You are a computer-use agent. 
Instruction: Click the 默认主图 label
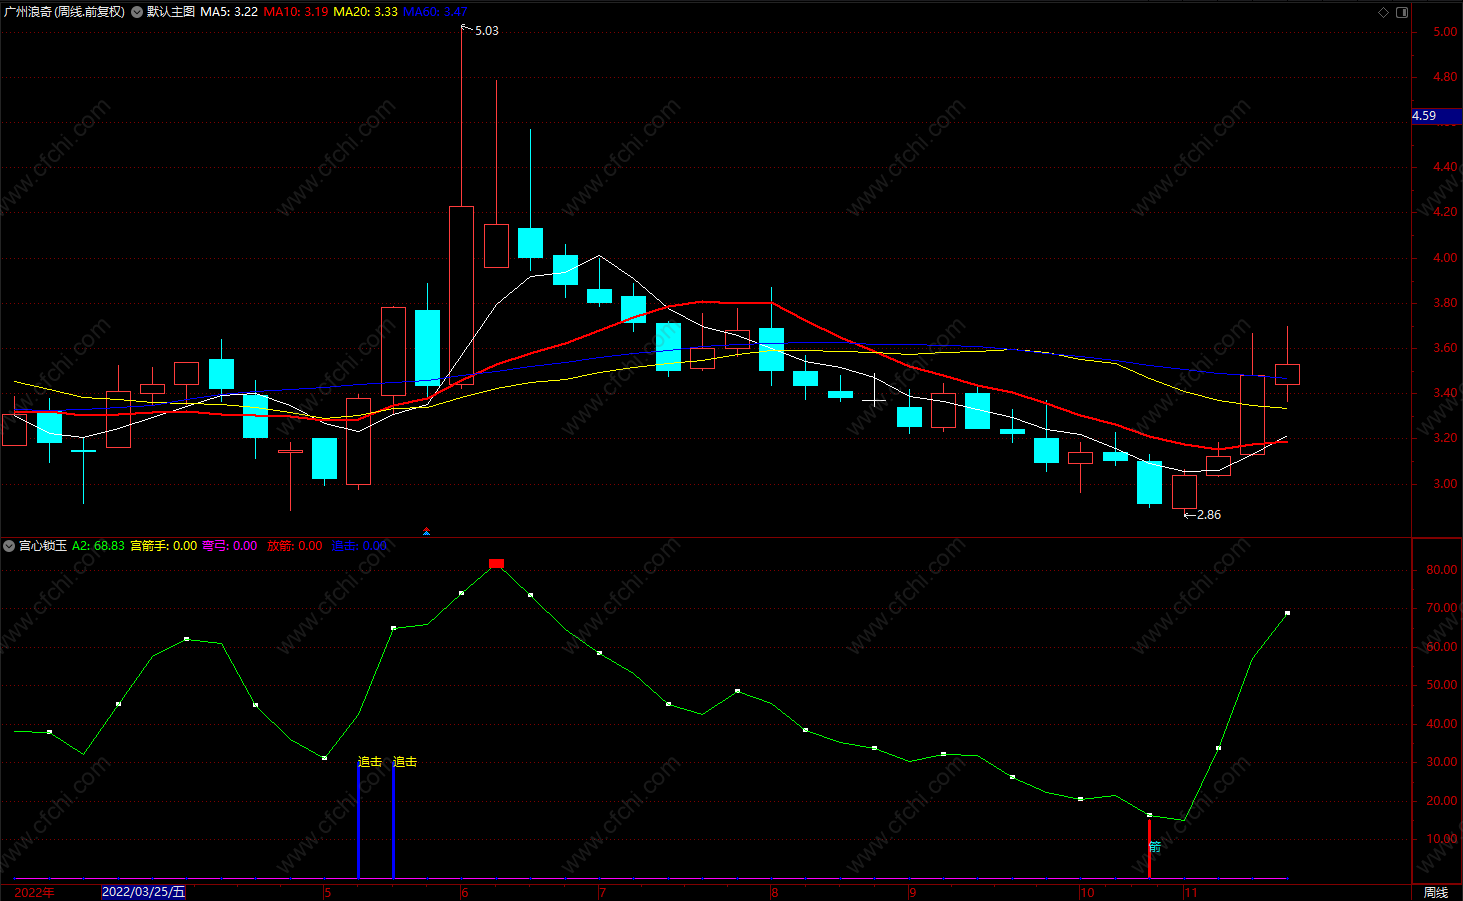[x=171, y=12]
